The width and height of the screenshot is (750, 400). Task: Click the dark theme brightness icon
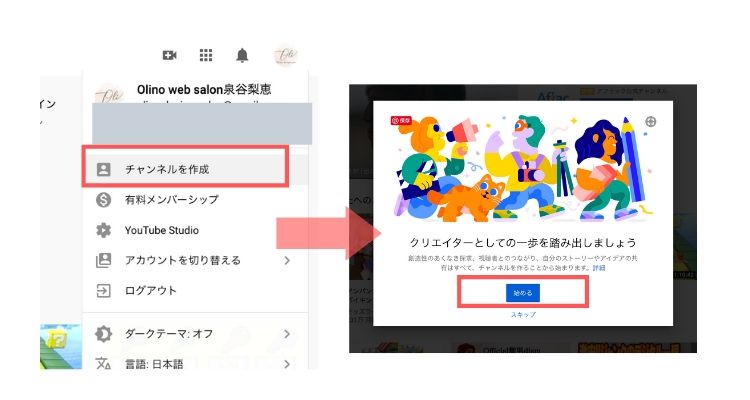103,333
